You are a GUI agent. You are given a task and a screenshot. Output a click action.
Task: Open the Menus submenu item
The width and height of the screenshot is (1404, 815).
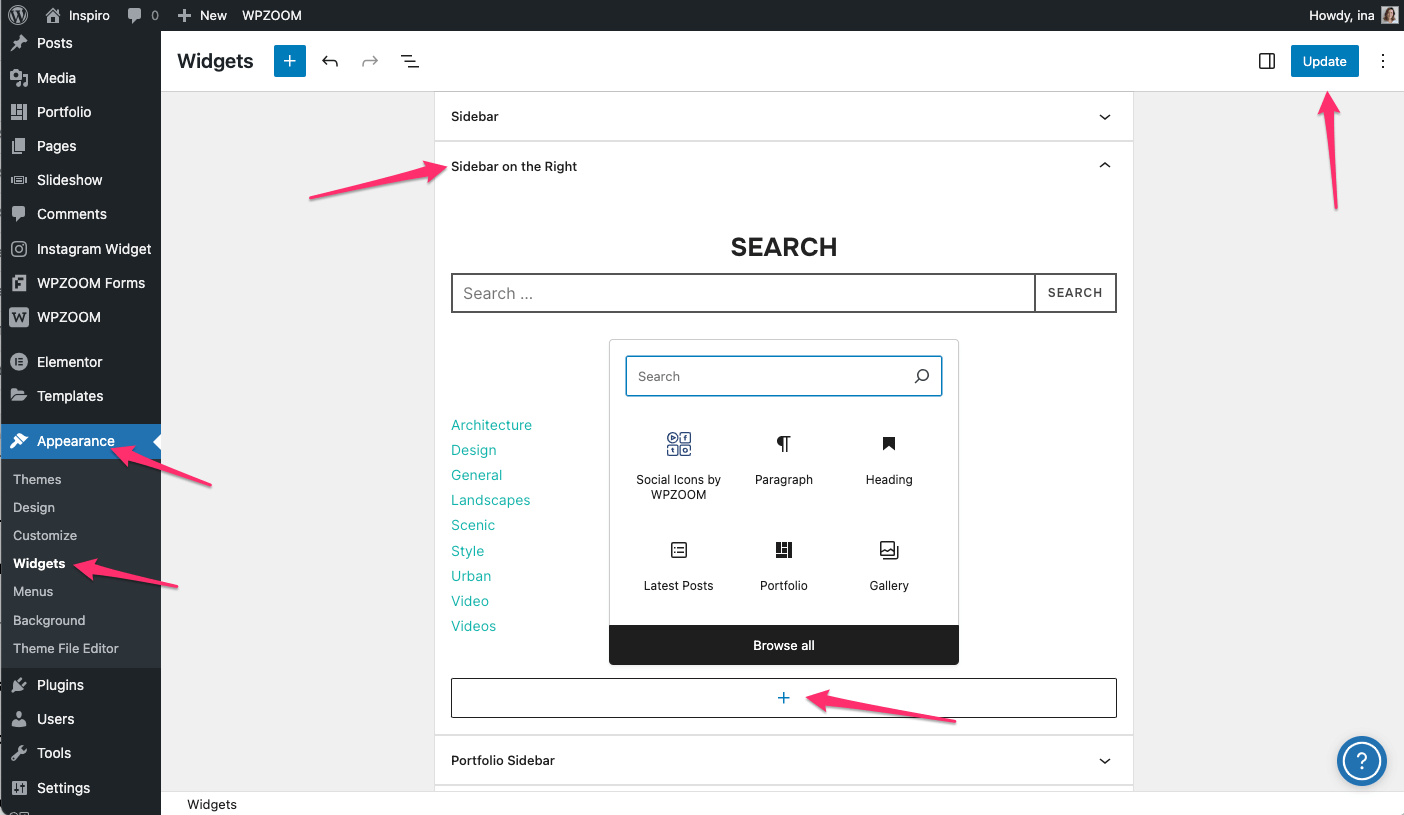point(33,591)
